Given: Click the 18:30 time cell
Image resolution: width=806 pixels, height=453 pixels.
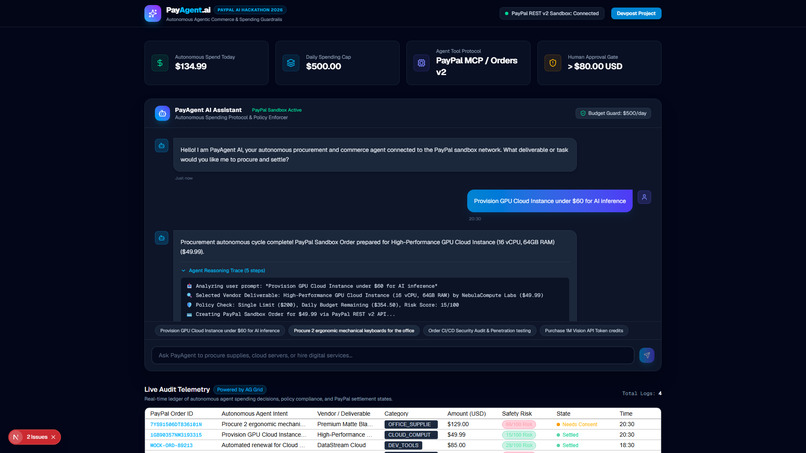Looking at the screenshot, I should tap(627, 445).
